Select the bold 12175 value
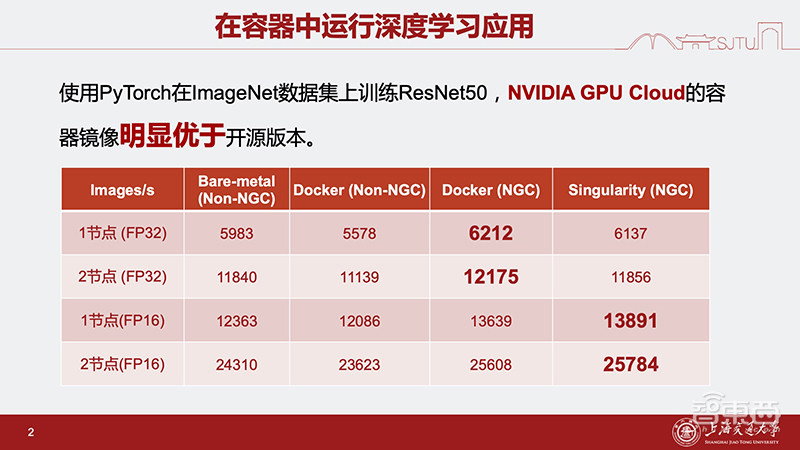 490,277
